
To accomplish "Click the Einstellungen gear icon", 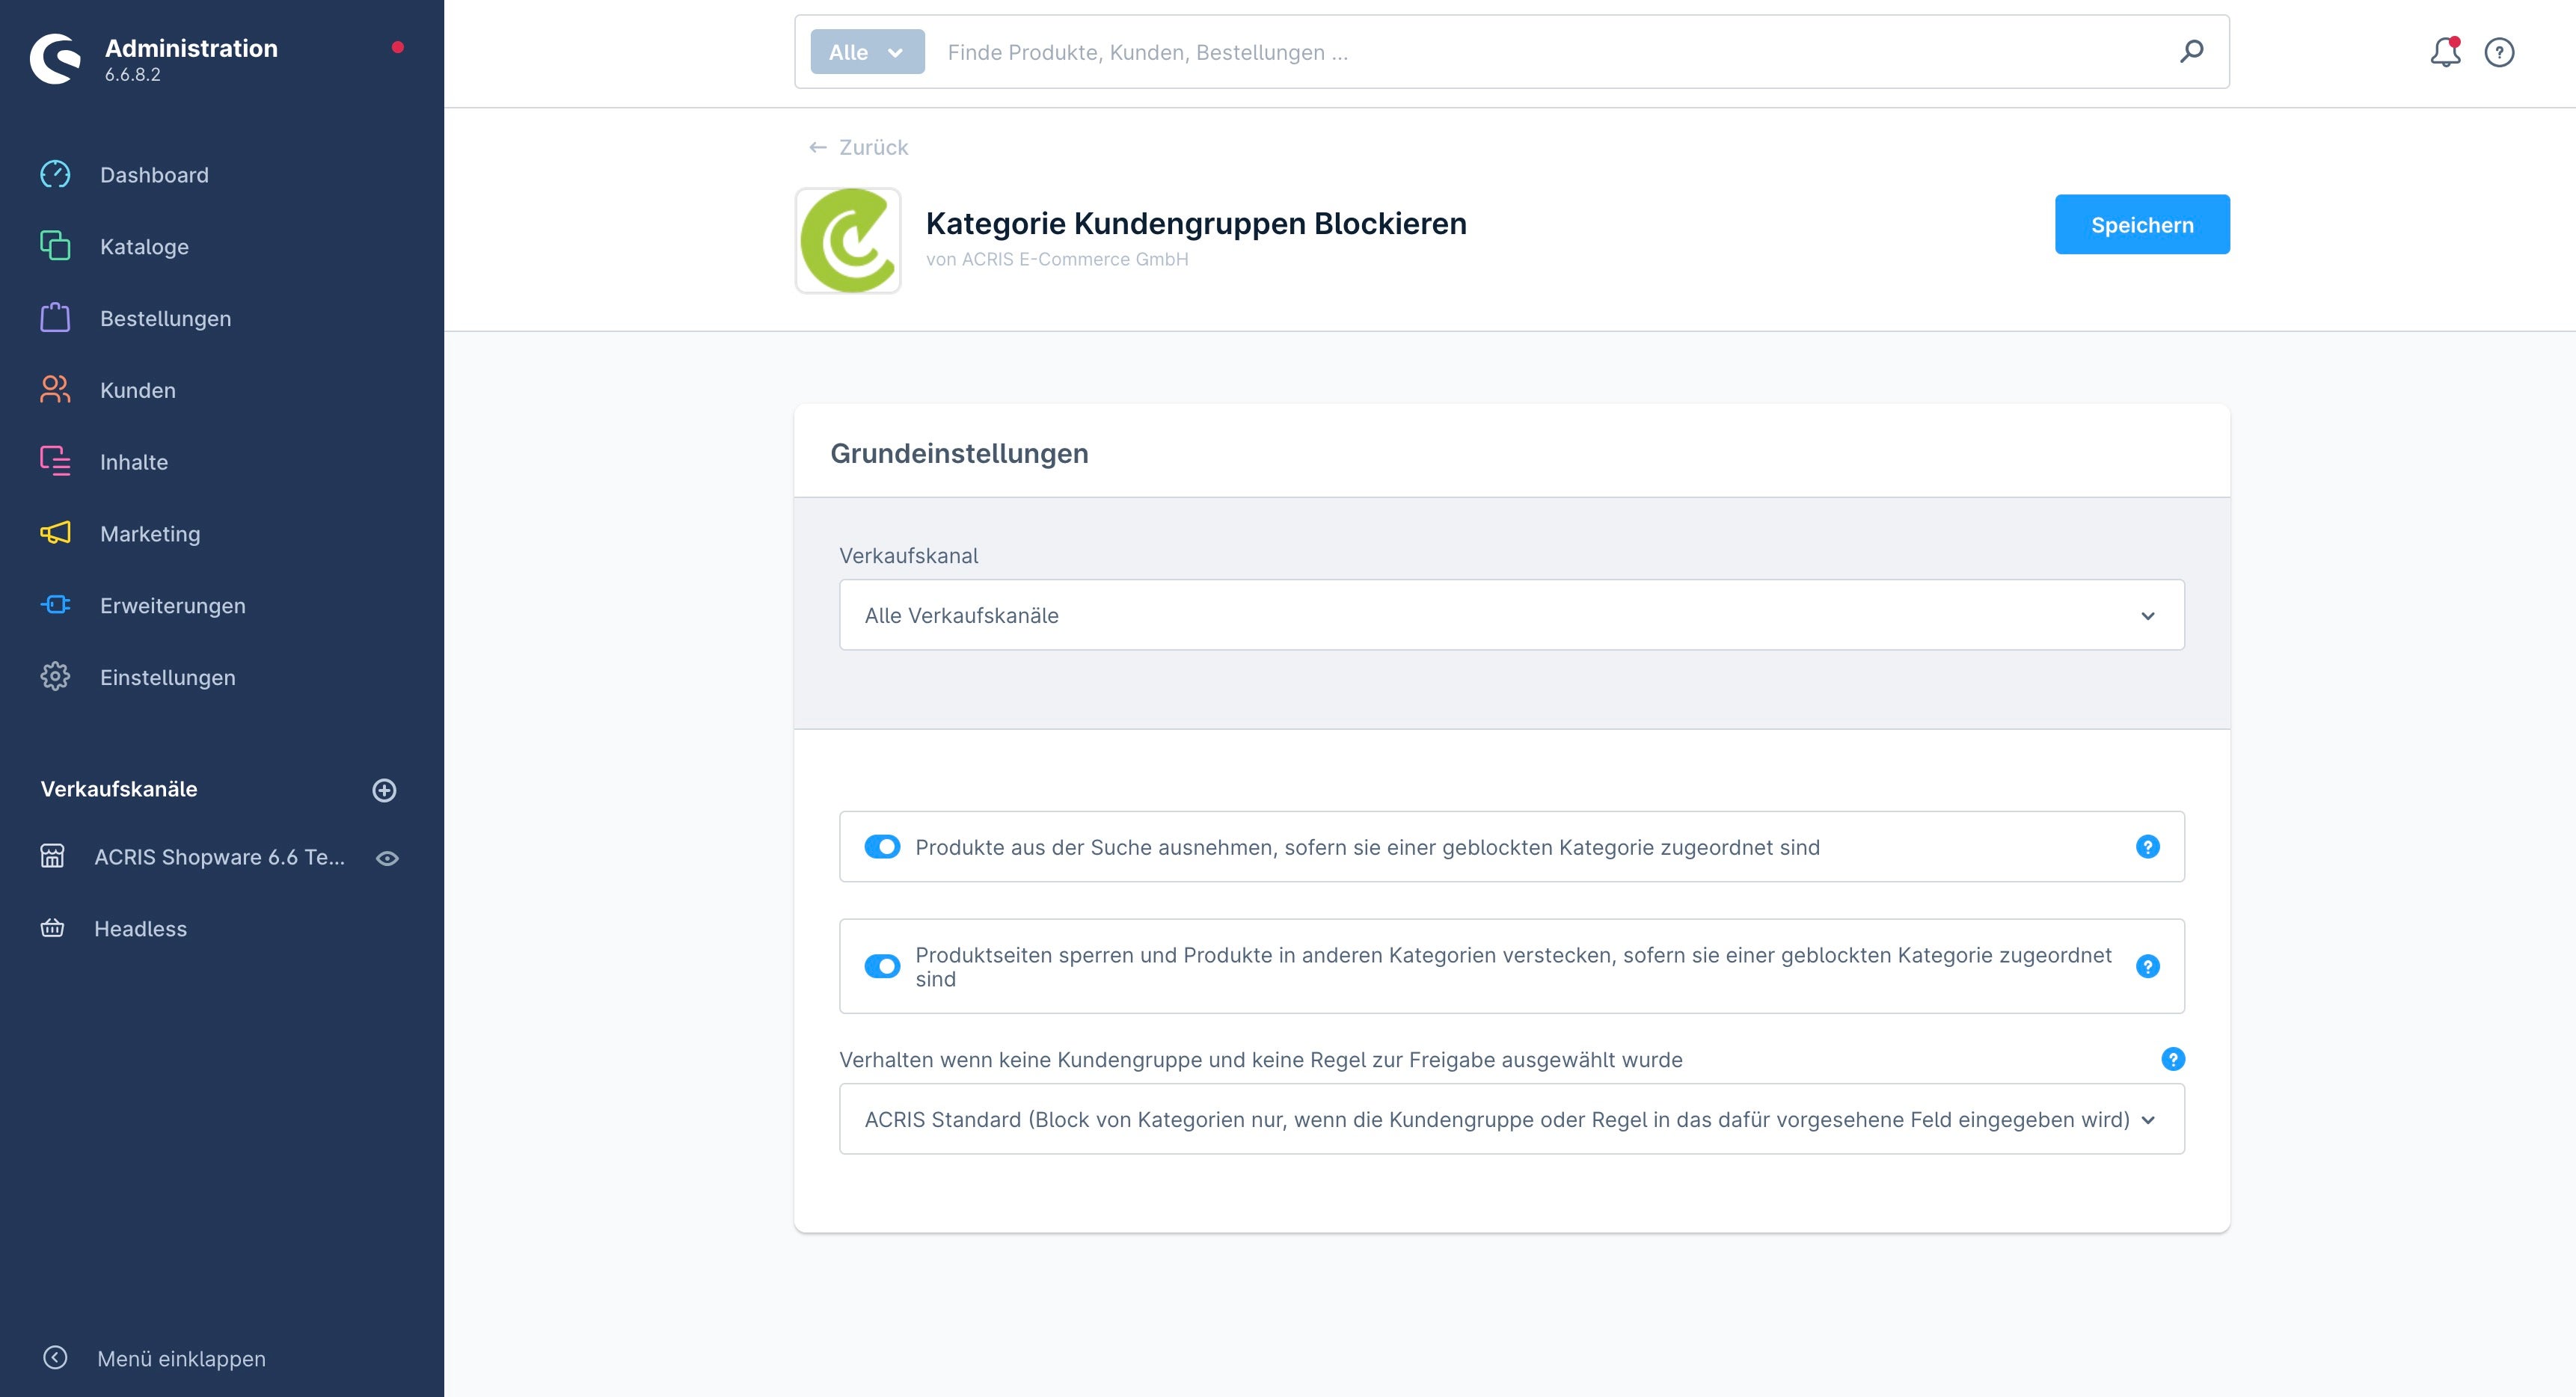I will [x=55, y=677].
